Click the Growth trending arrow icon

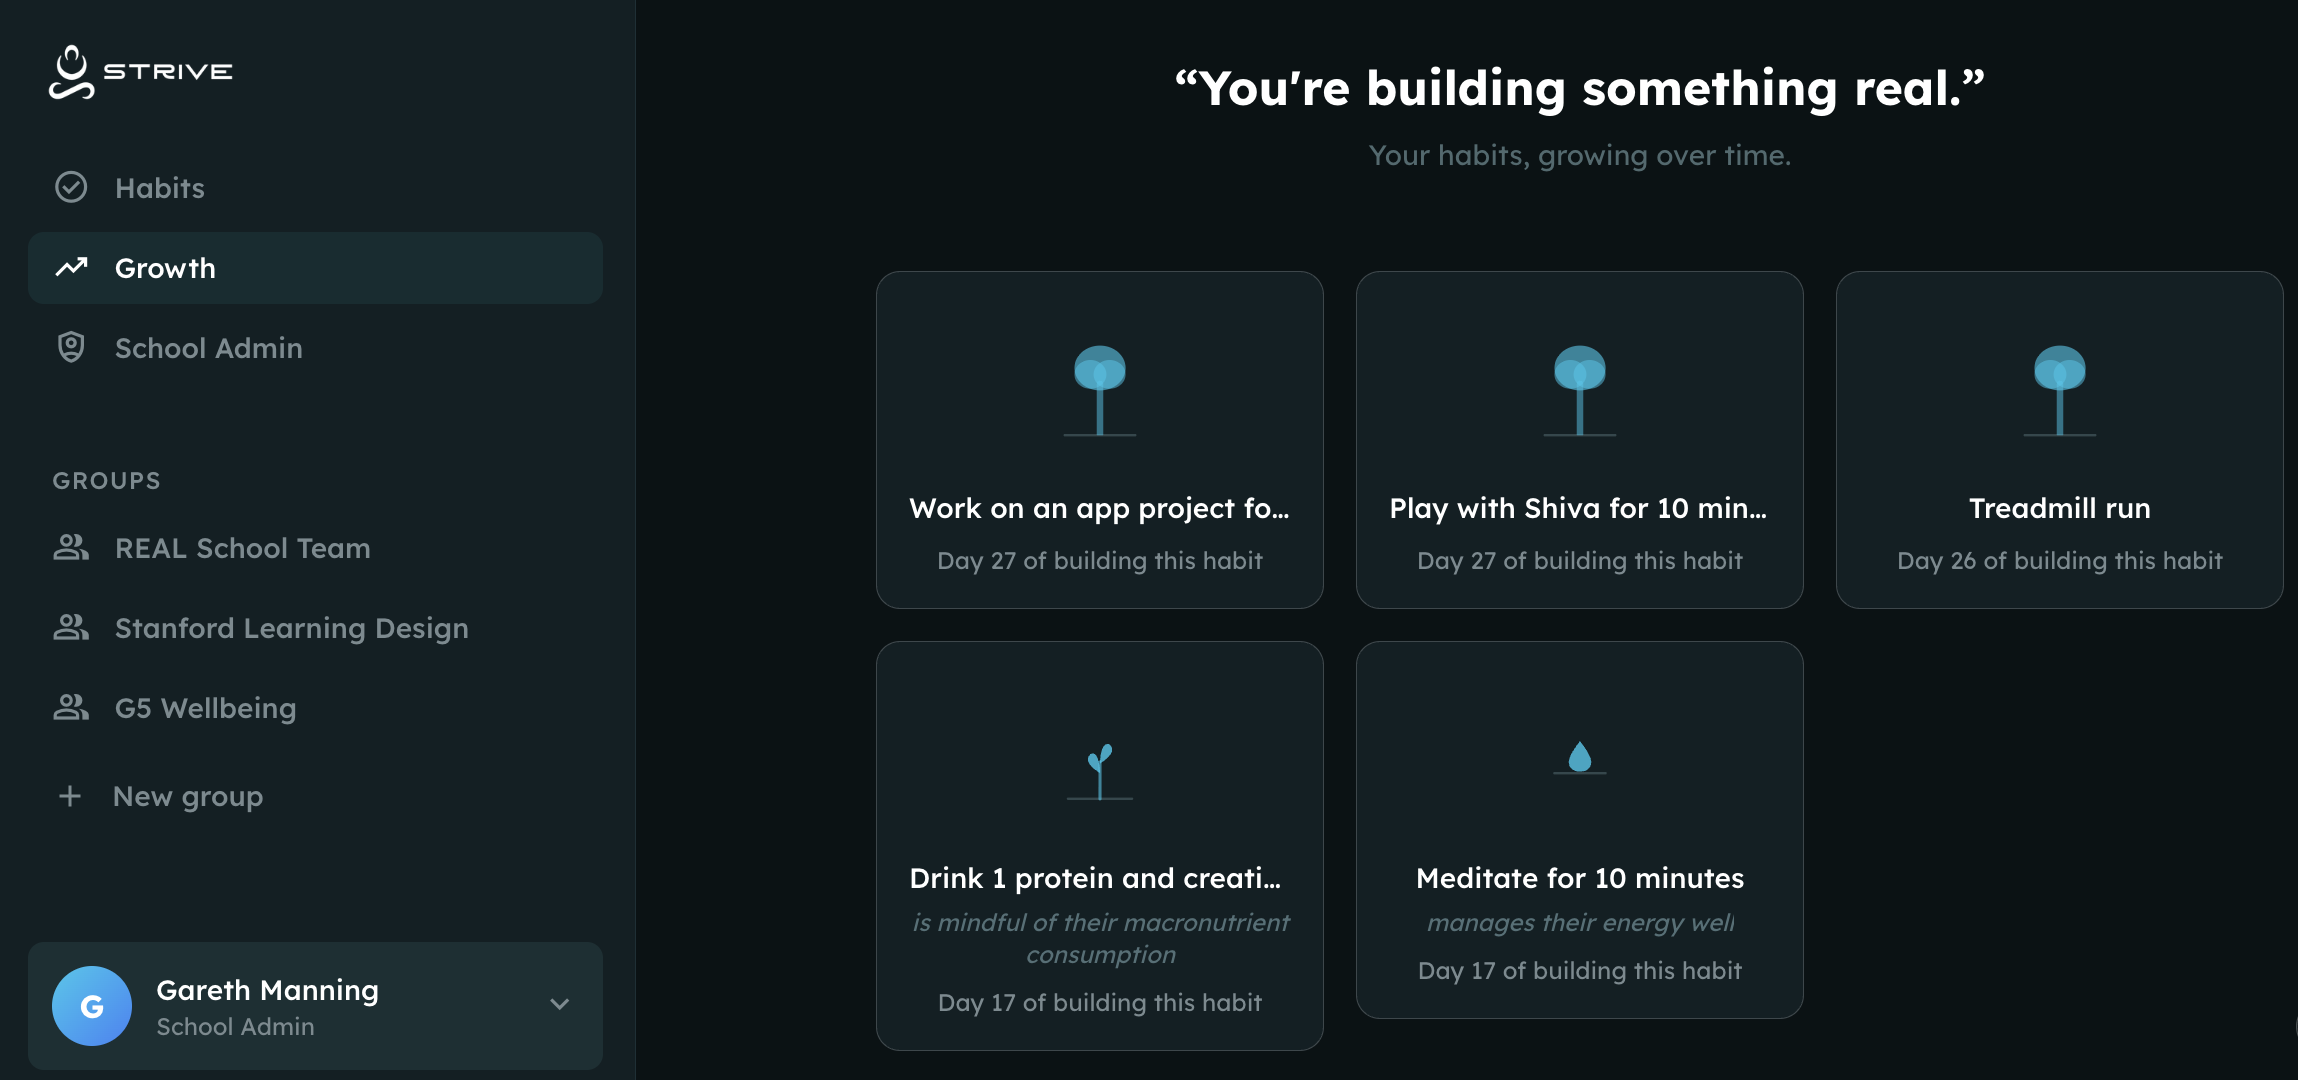tap(71, 267)
